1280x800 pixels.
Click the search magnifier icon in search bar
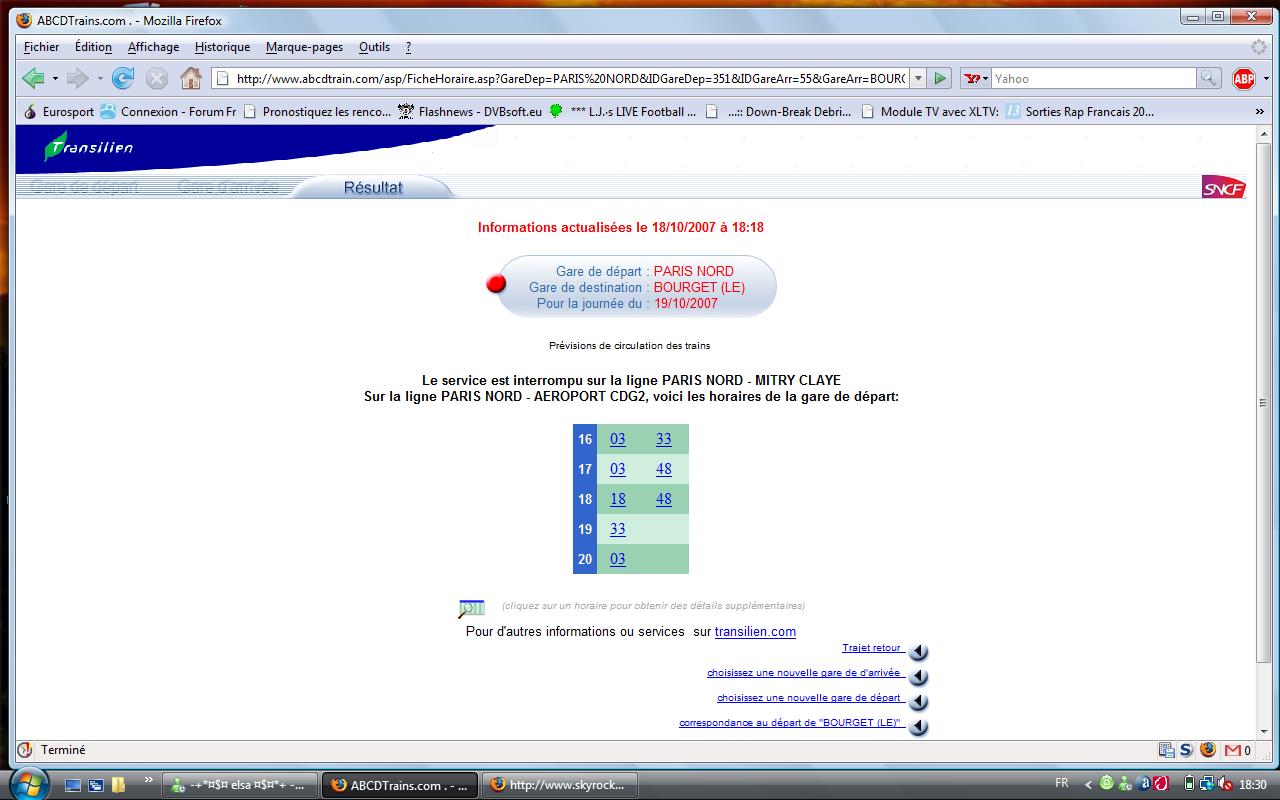coord(1208,78)
